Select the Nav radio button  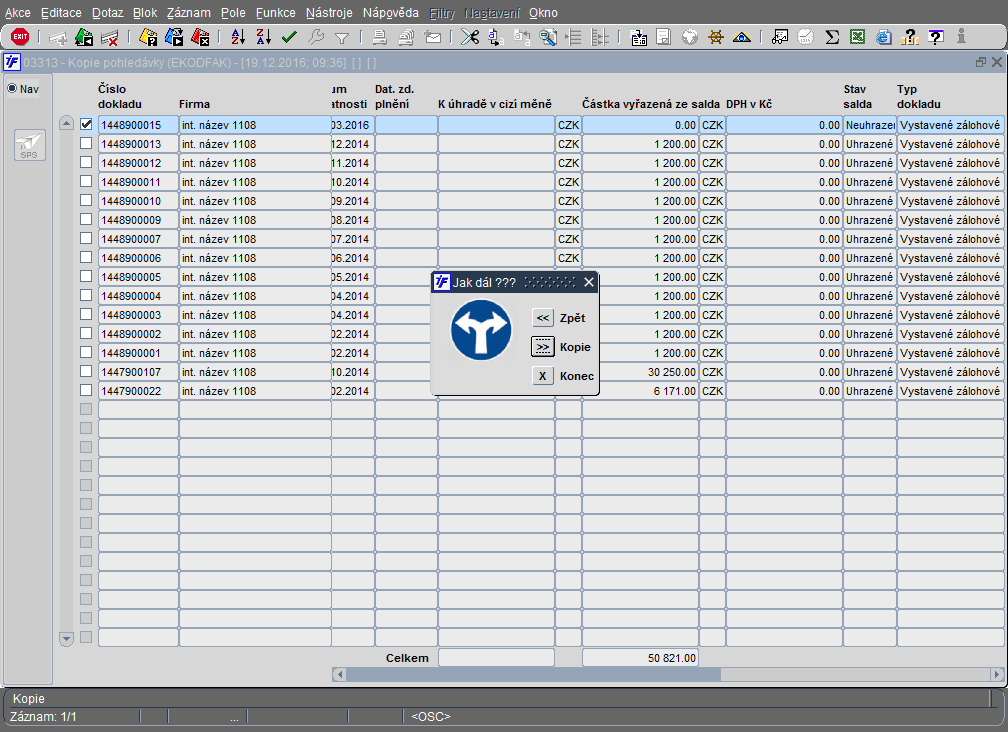13,89
